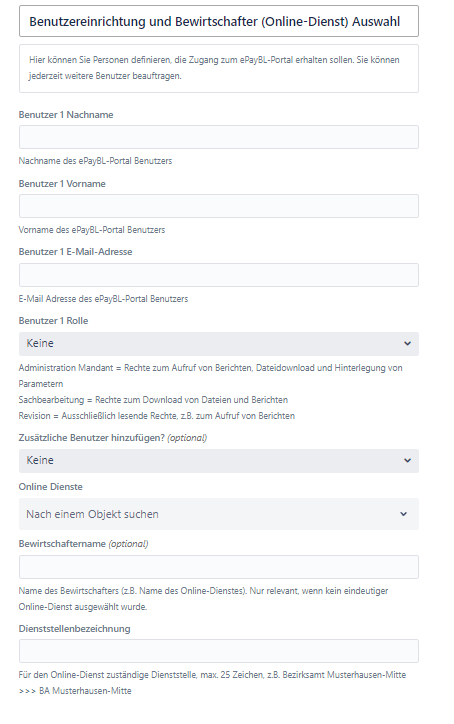
Task: Select the Benutzer 1 E-Mail-Adresse field
Action: 218,275
